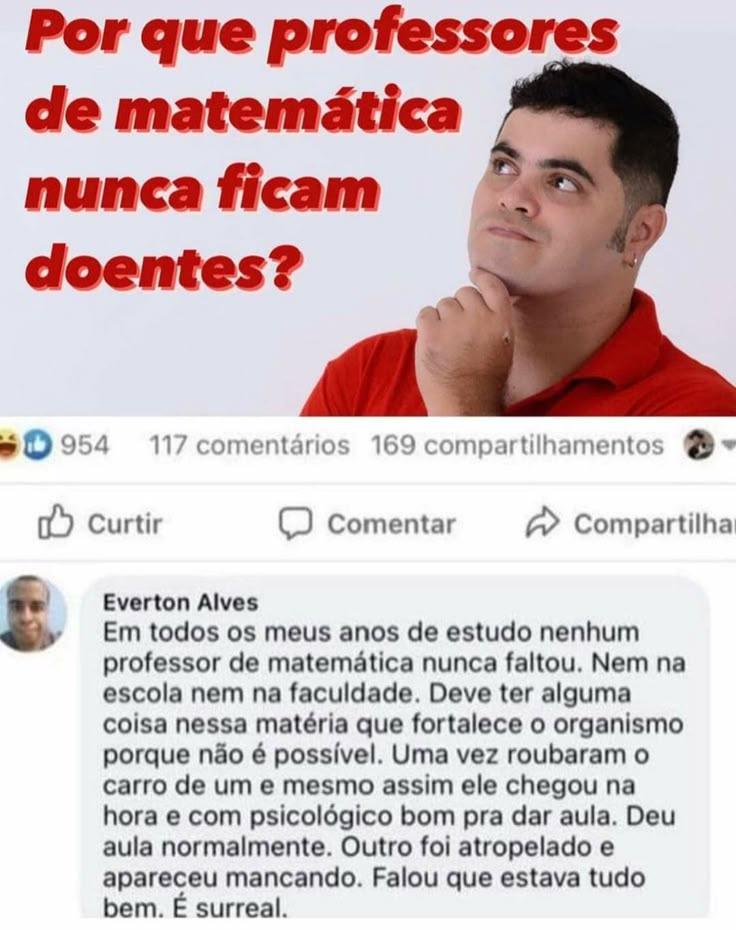Expand the dropdown arrow next to small avatar
The height and width of the screenshot is (930, 736).
point(728,444)
